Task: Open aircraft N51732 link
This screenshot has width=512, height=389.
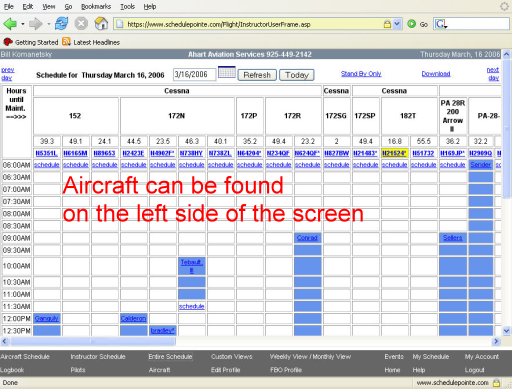Action: 423,153
